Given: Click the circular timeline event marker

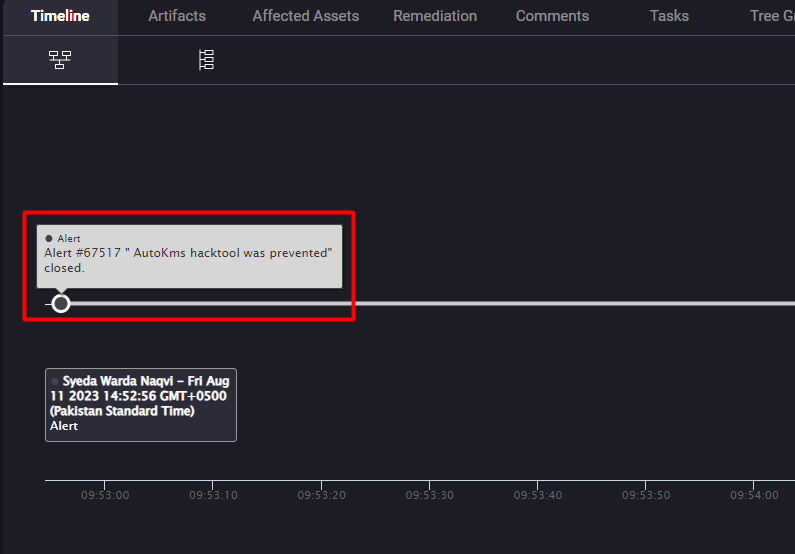Looking at the screenshot, I should coord(61,304).
